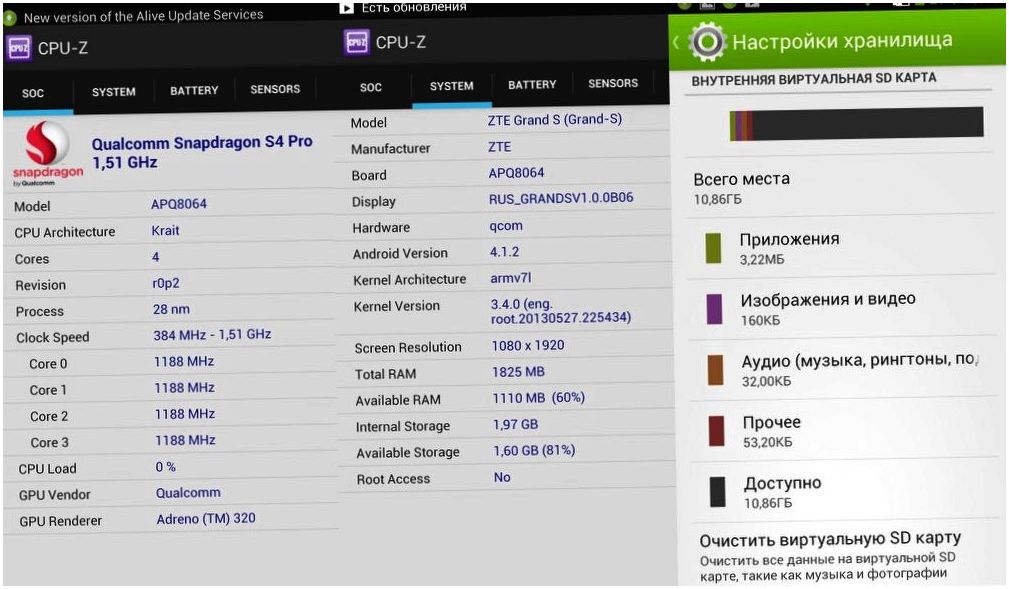The image size is (1009, 589).
Task: Tap Internal Storage value 1,97 GB
Action: pyautogui.click(x=515, y=425)
